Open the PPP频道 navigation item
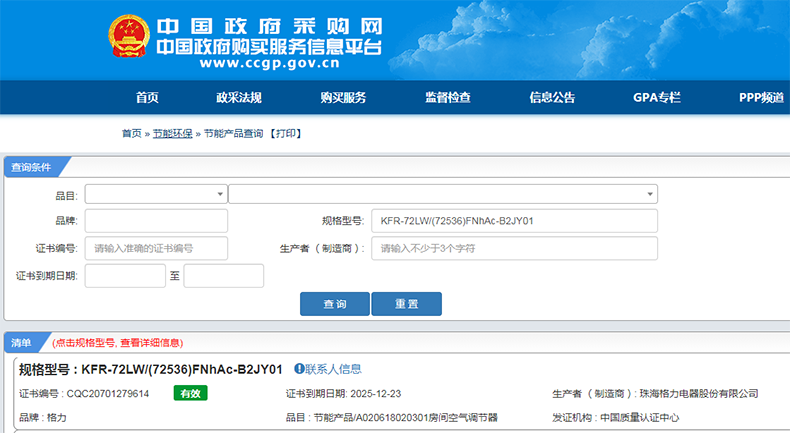790x433 pixels. click(x=760, y=97)
